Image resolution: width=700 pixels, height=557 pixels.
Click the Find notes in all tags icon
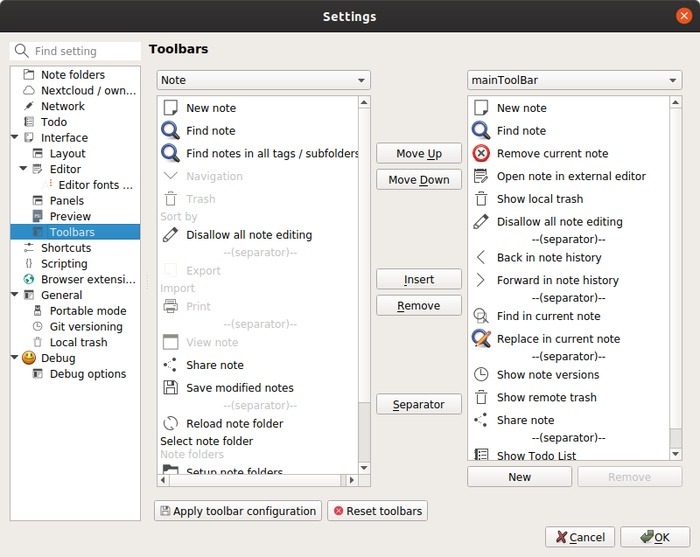[170, 153]
